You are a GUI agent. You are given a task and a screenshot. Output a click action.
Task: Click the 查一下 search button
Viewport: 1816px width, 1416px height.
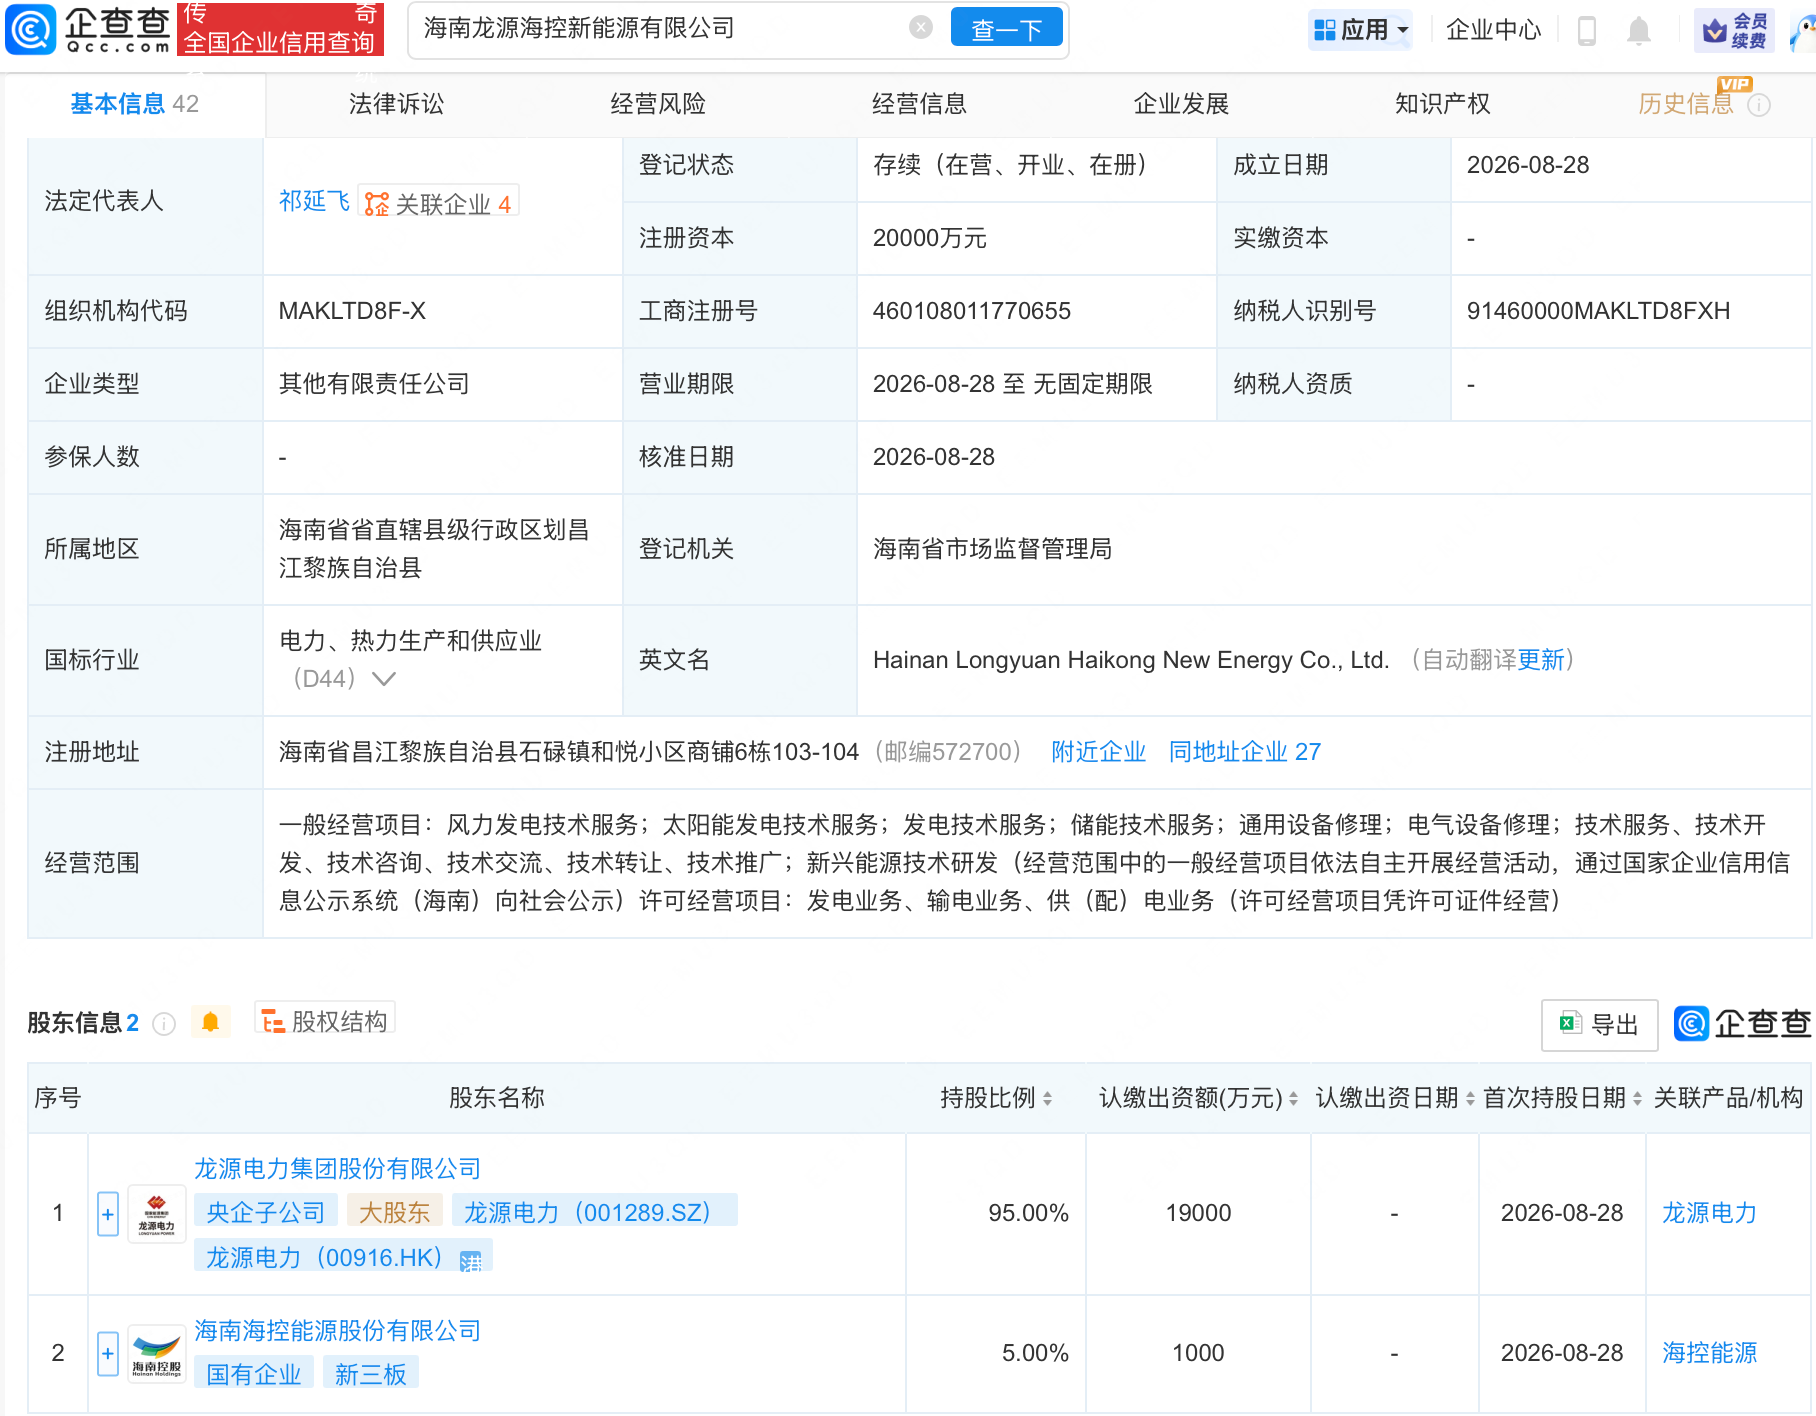coord(1007,29)
